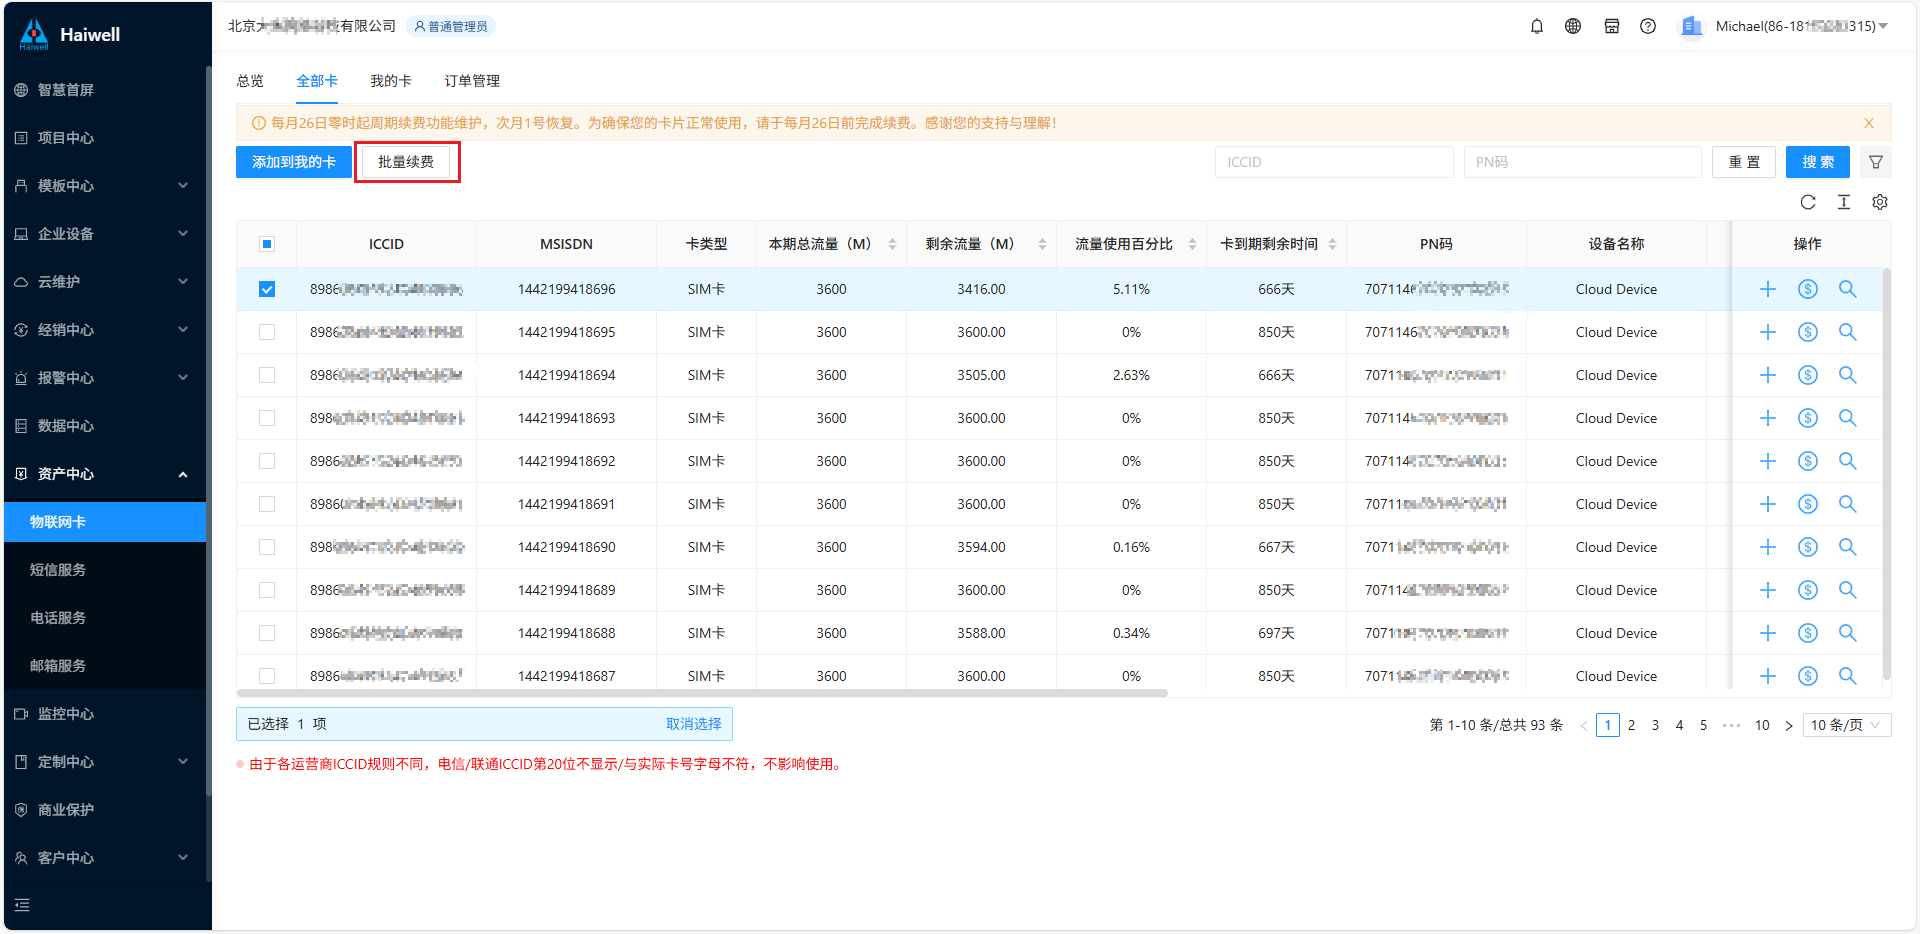Expand the 经销中心 sidebar menu
This screenshot has height=934, width=1920.
pyautogui.click(x=105, y=330)
